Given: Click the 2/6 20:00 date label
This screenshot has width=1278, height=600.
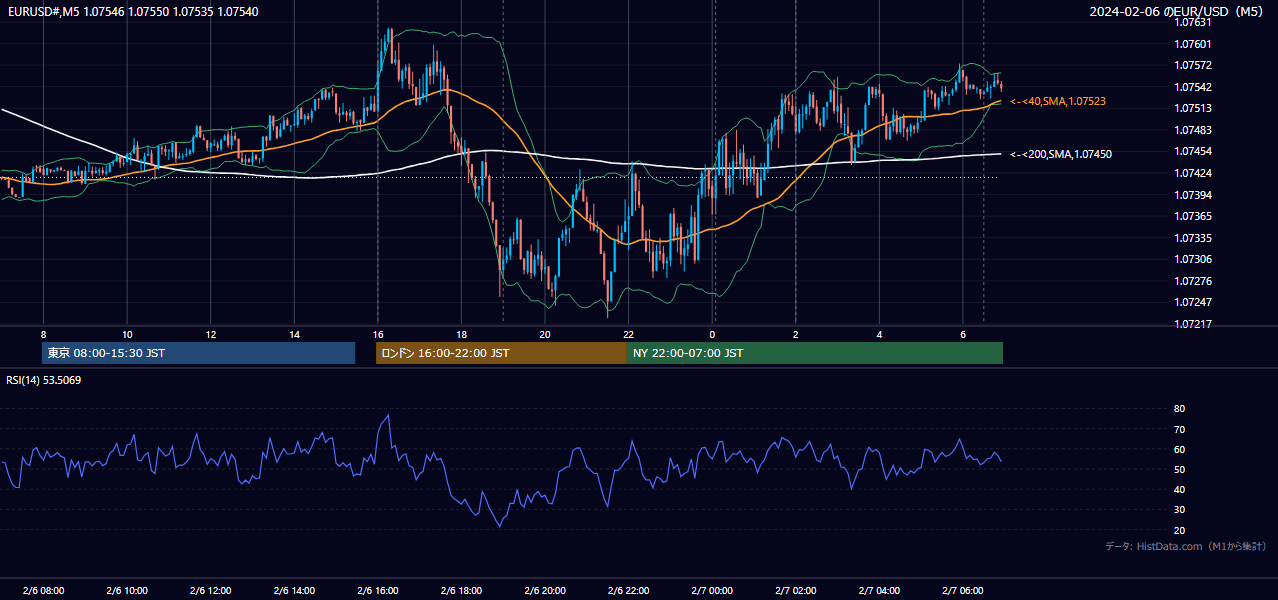Looking at the screenshot, I should pos(544,591).
